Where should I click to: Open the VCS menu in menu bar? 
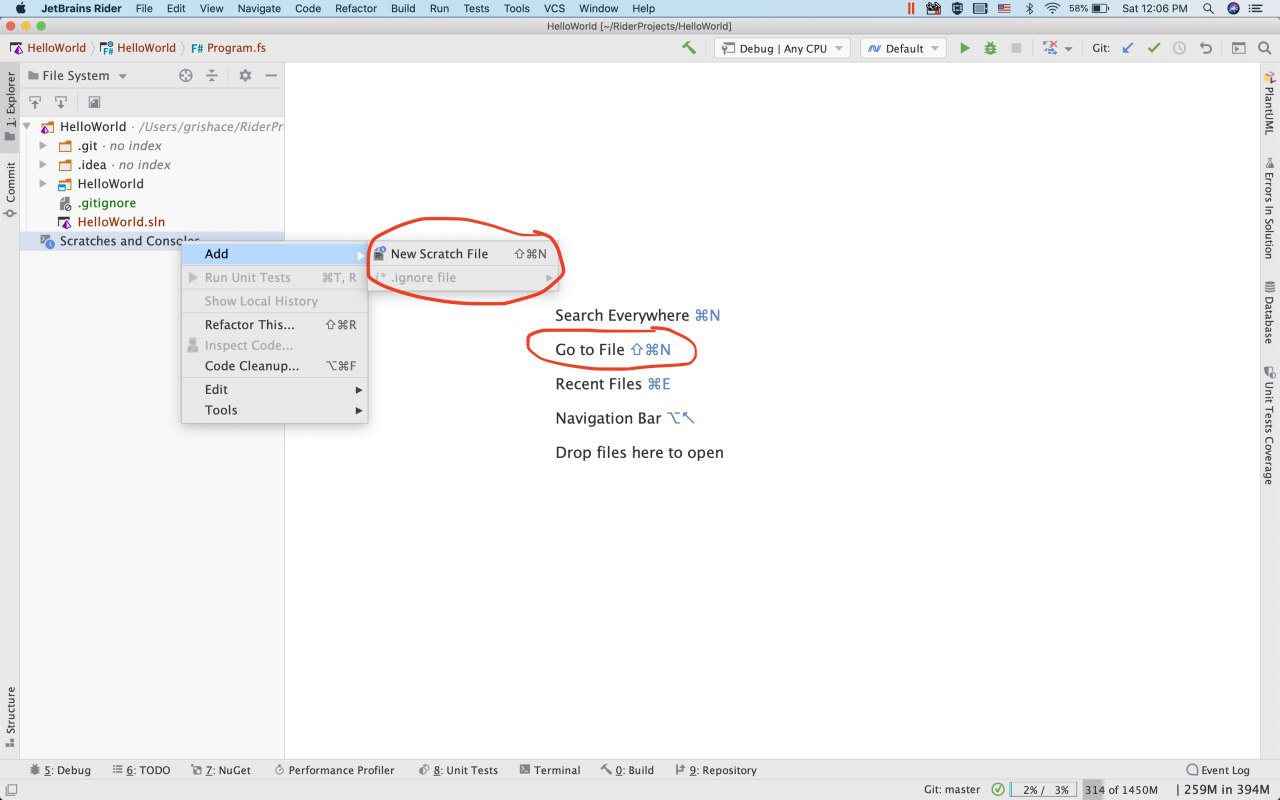click(x=554, y=8)
